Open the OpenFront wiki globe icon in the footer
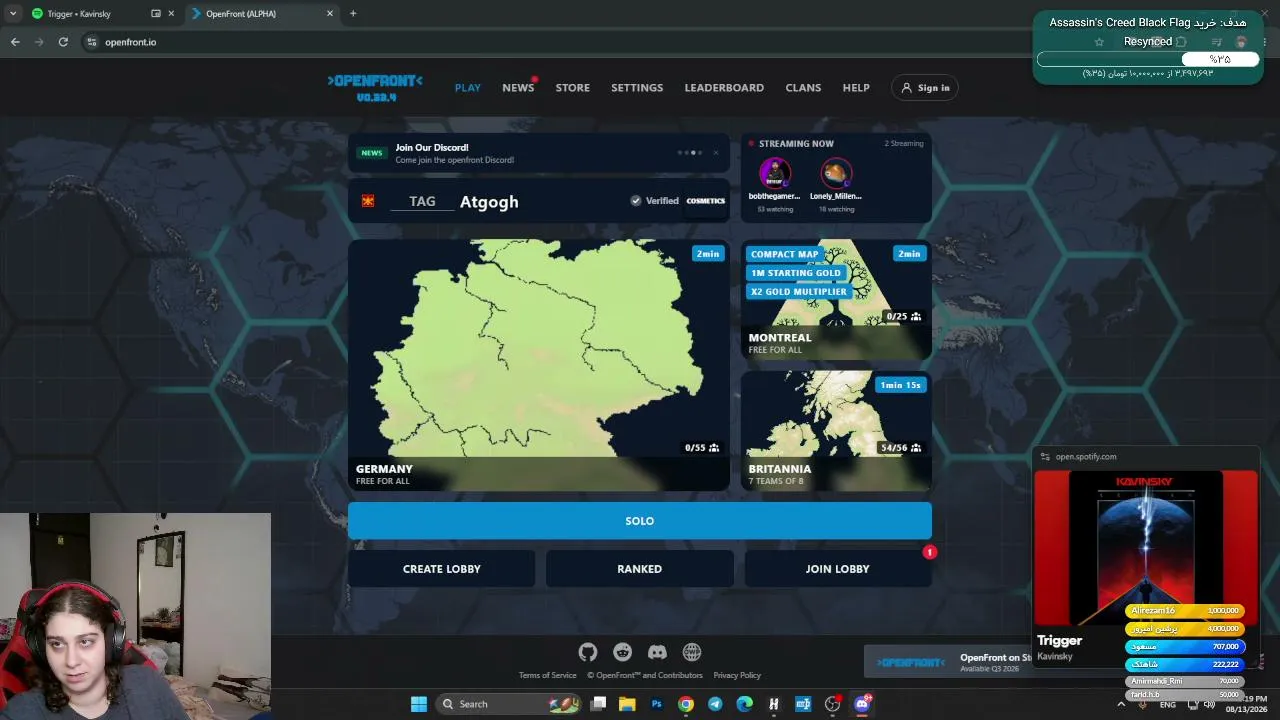Image resolution: width=1280 pixels, height=720 pixels. [x=692, y=652]
